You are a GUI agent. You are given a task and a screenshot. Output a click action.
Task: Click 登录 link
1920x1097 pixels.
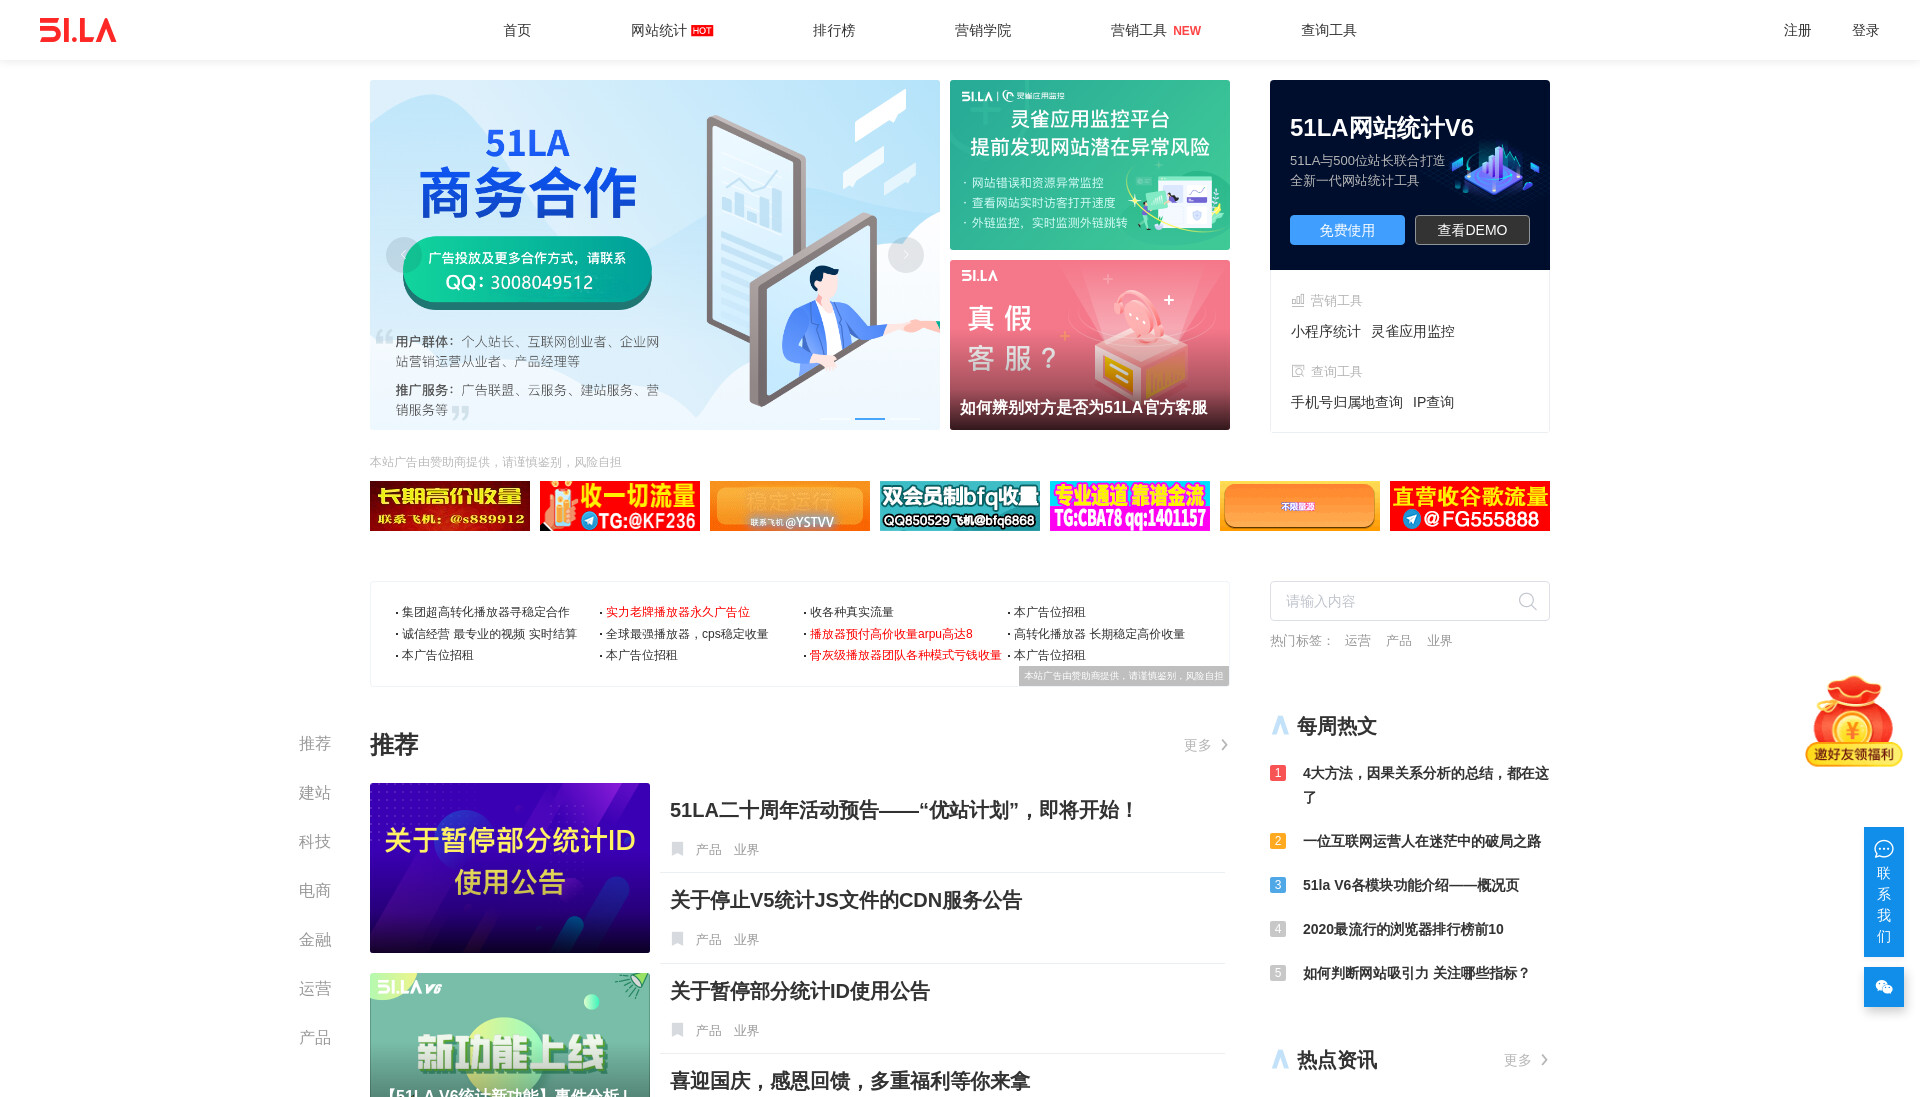click(x=1866, y=30)
